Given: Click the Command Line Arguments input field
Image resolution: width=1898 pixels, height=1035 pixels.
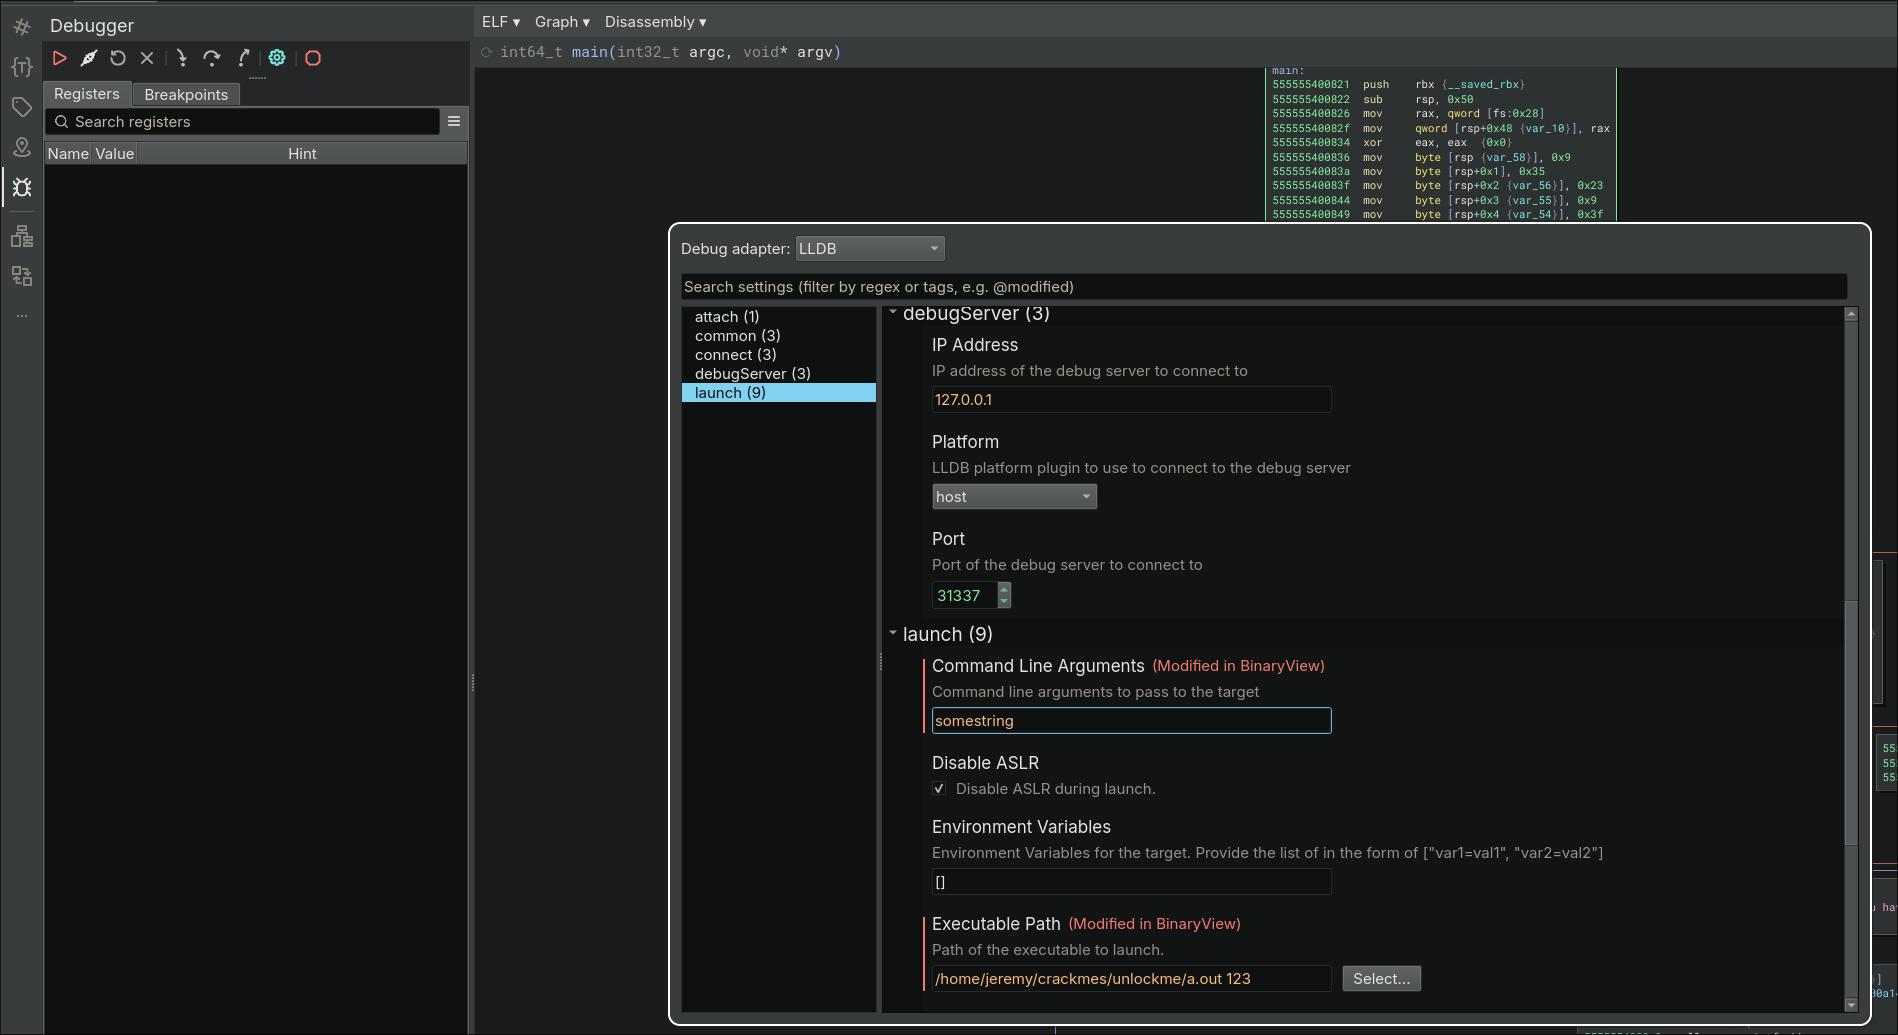Looking at the screenshot, I should tap(1130, 721).
